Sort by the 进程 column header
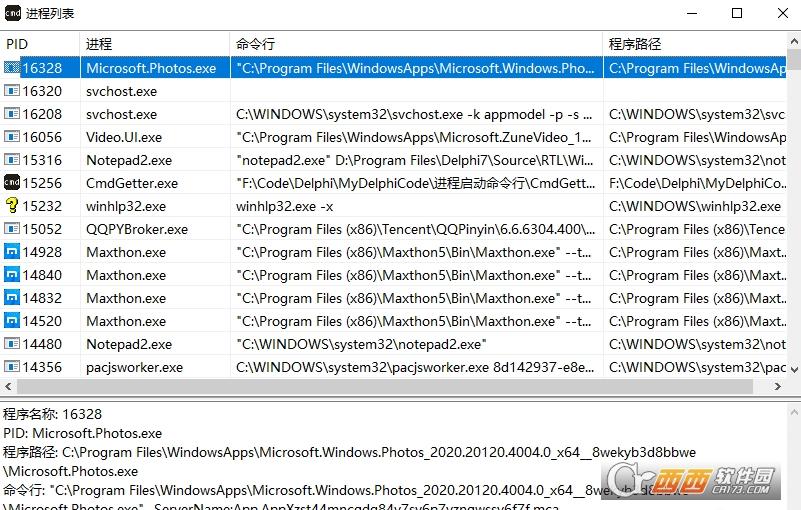 click(x=154, y=44)
